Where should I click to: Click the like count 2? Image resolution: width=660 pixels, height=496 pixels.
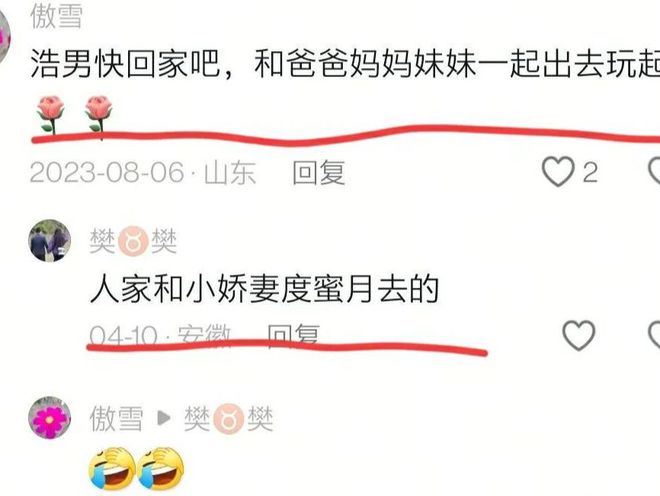point(590,172)
